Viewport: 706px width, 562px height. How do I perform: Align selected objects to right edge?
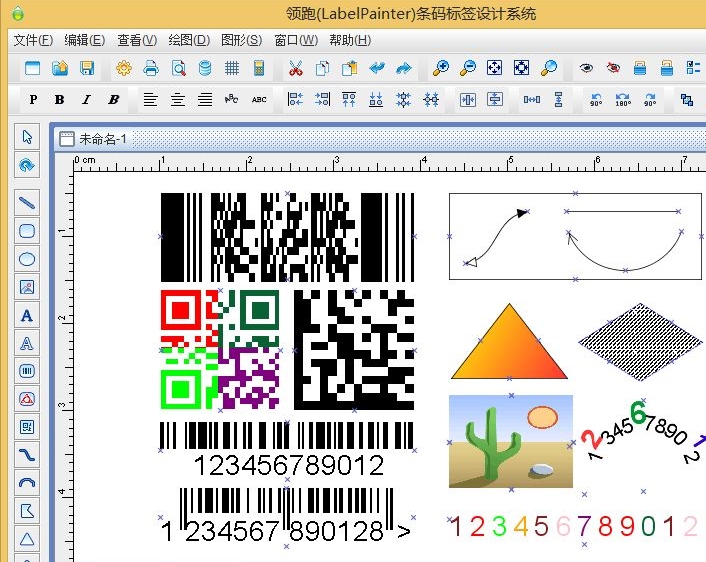322,100
